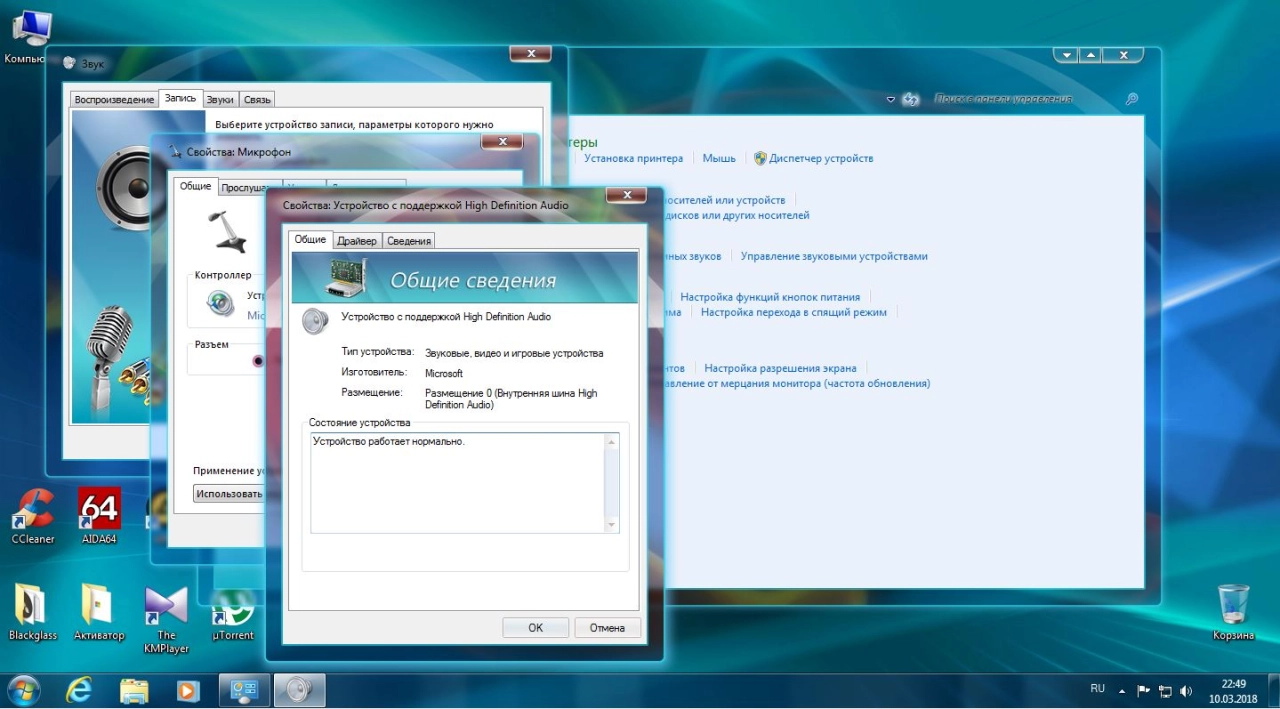This screenshot has width=1280, height=709.
Task: Select the Общие tab of HD Audio properties
Action: click(x=310, y=240)
